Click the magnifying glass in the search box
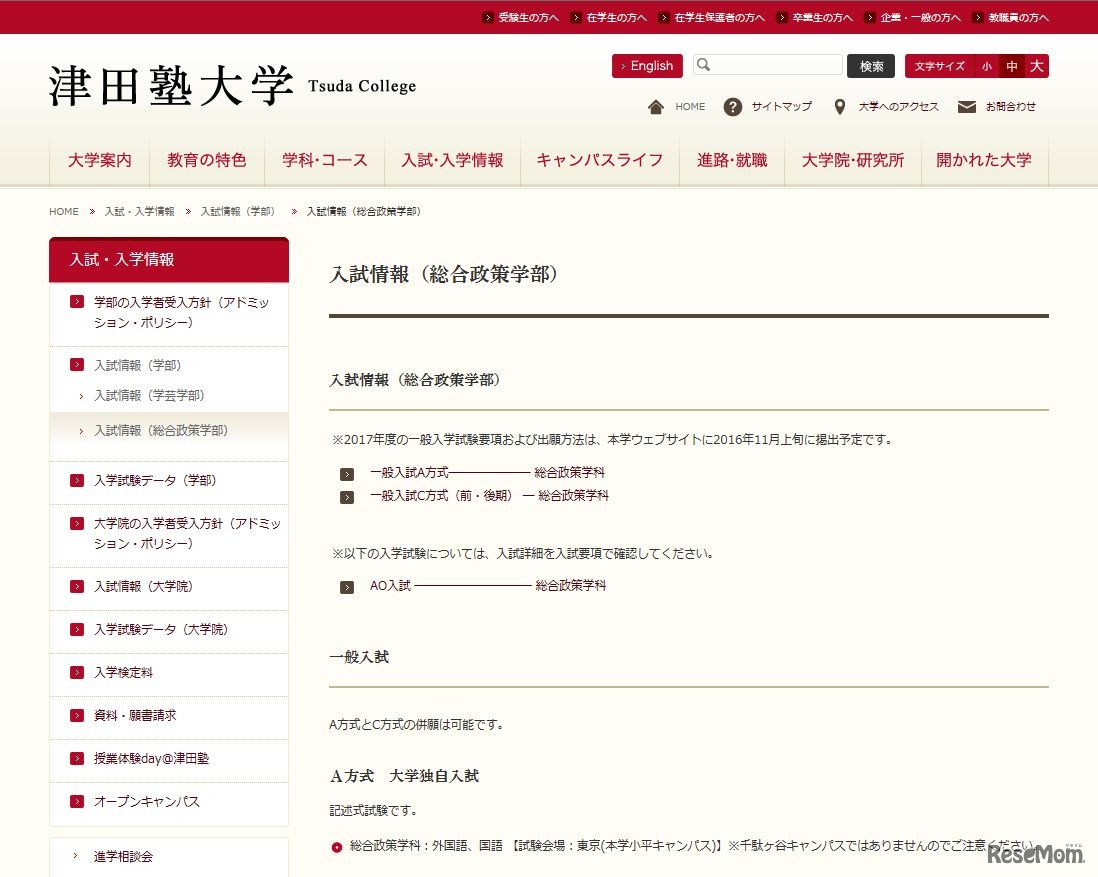This screenshot has width=1098, height=877. click(x=705, y=64)
